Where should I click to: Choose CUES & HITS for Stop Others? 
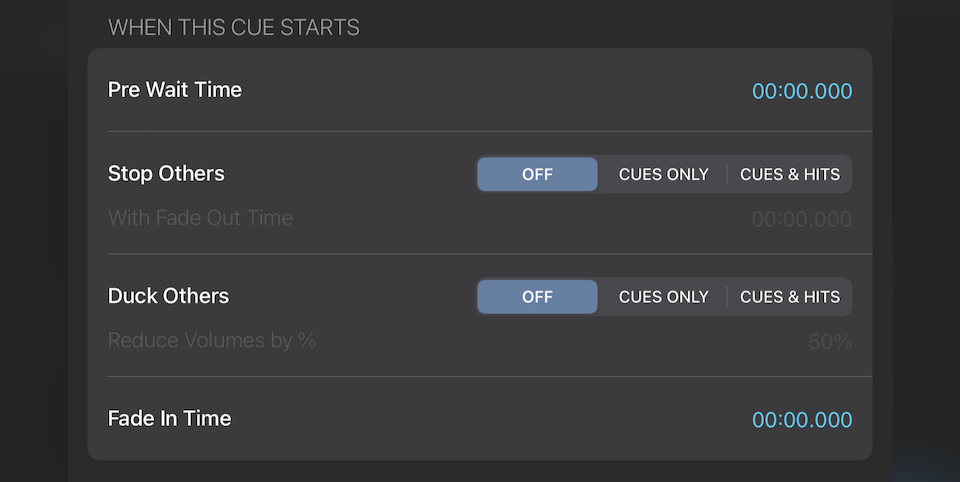click(790, 174)
